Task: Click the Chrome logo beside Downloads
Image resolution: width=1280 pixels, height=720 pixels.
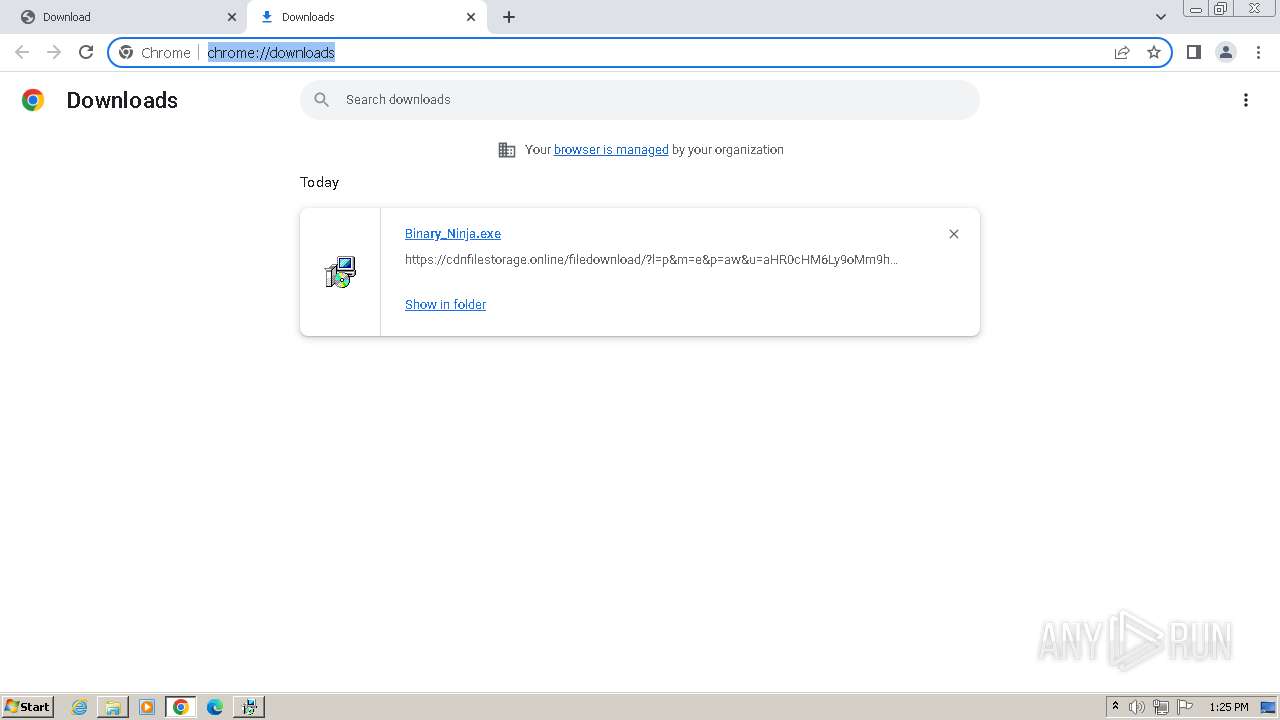Action: pyautogui.click(x=33, y=100)
